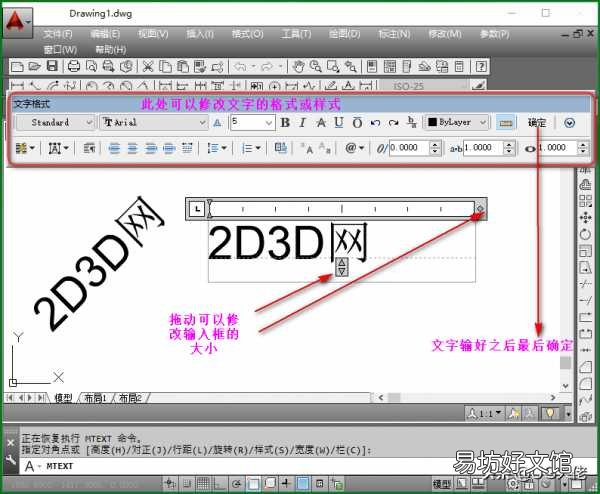This screenshot has width=600, height=494.
Task: Click the Cut scissors icon
Action: (x=148, y=67)
